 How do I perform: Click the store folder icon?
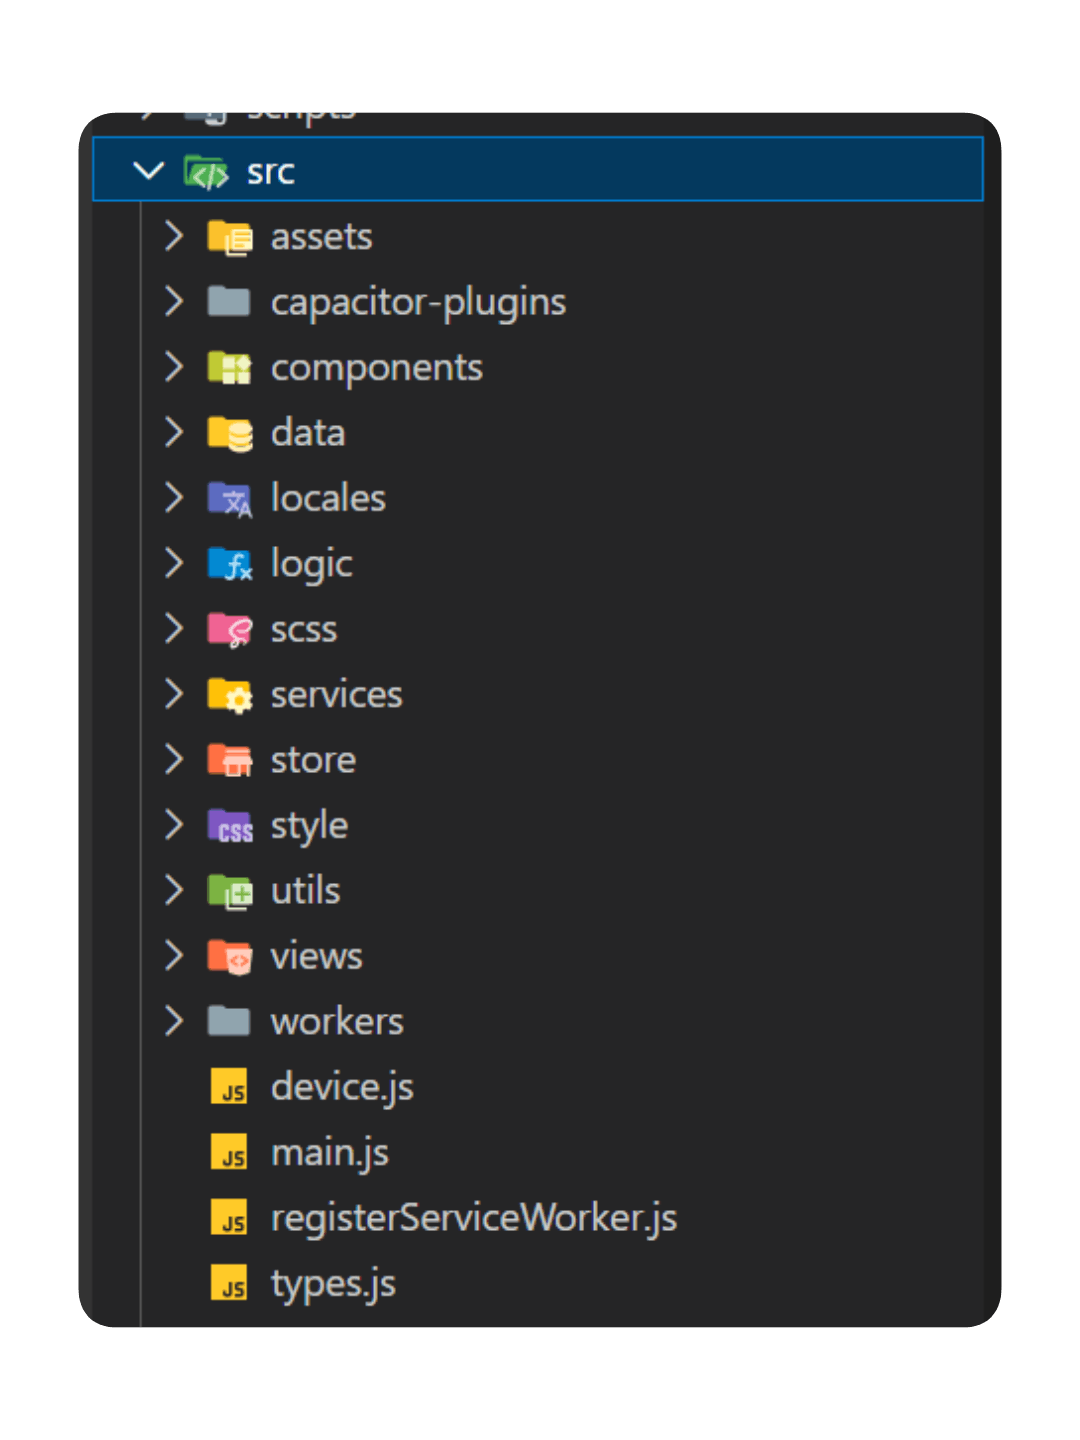[x=230, y=759]
